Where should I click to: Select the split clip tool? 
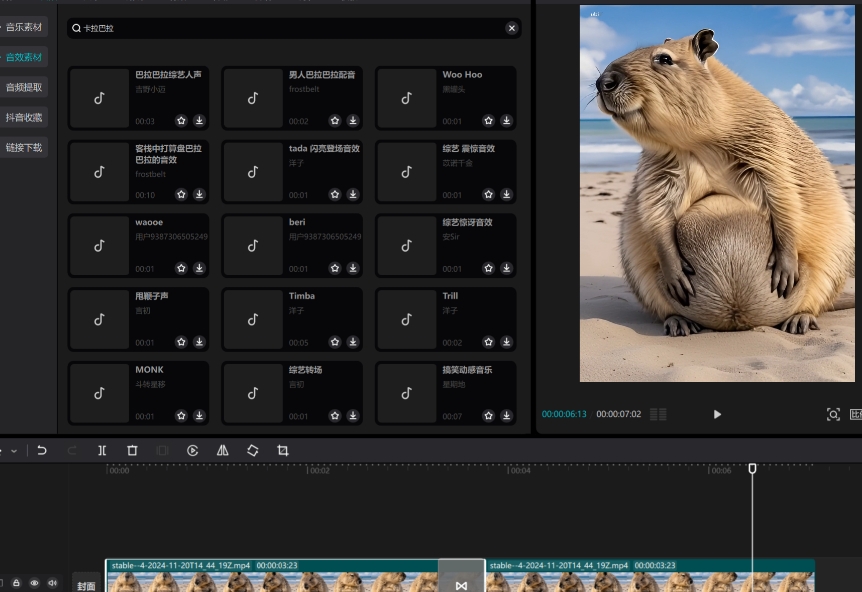(x=102, y=451)
